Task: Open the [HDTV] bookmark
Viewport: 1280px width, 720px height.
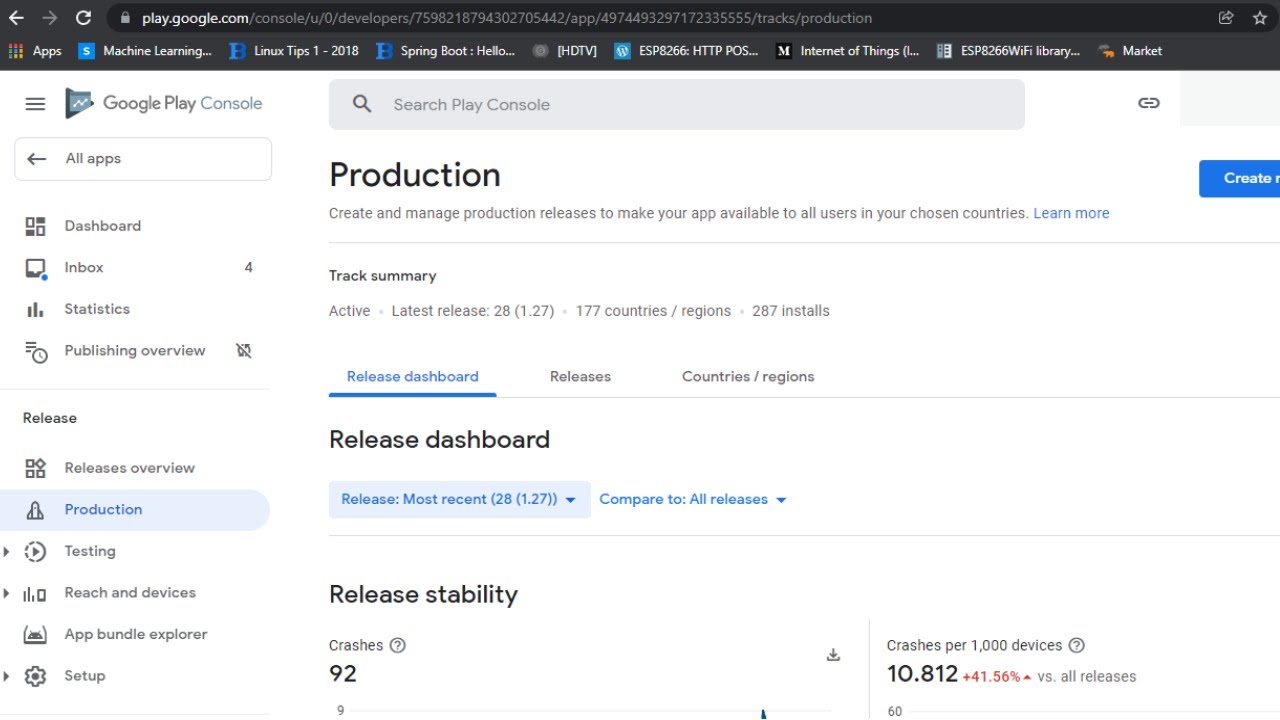Action: (x=565, y=51)
